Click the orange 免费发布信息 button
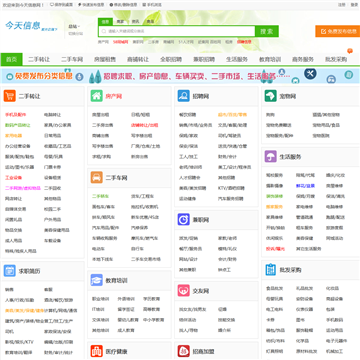This screenshot has width=360, height=360. tap(338, 31)
